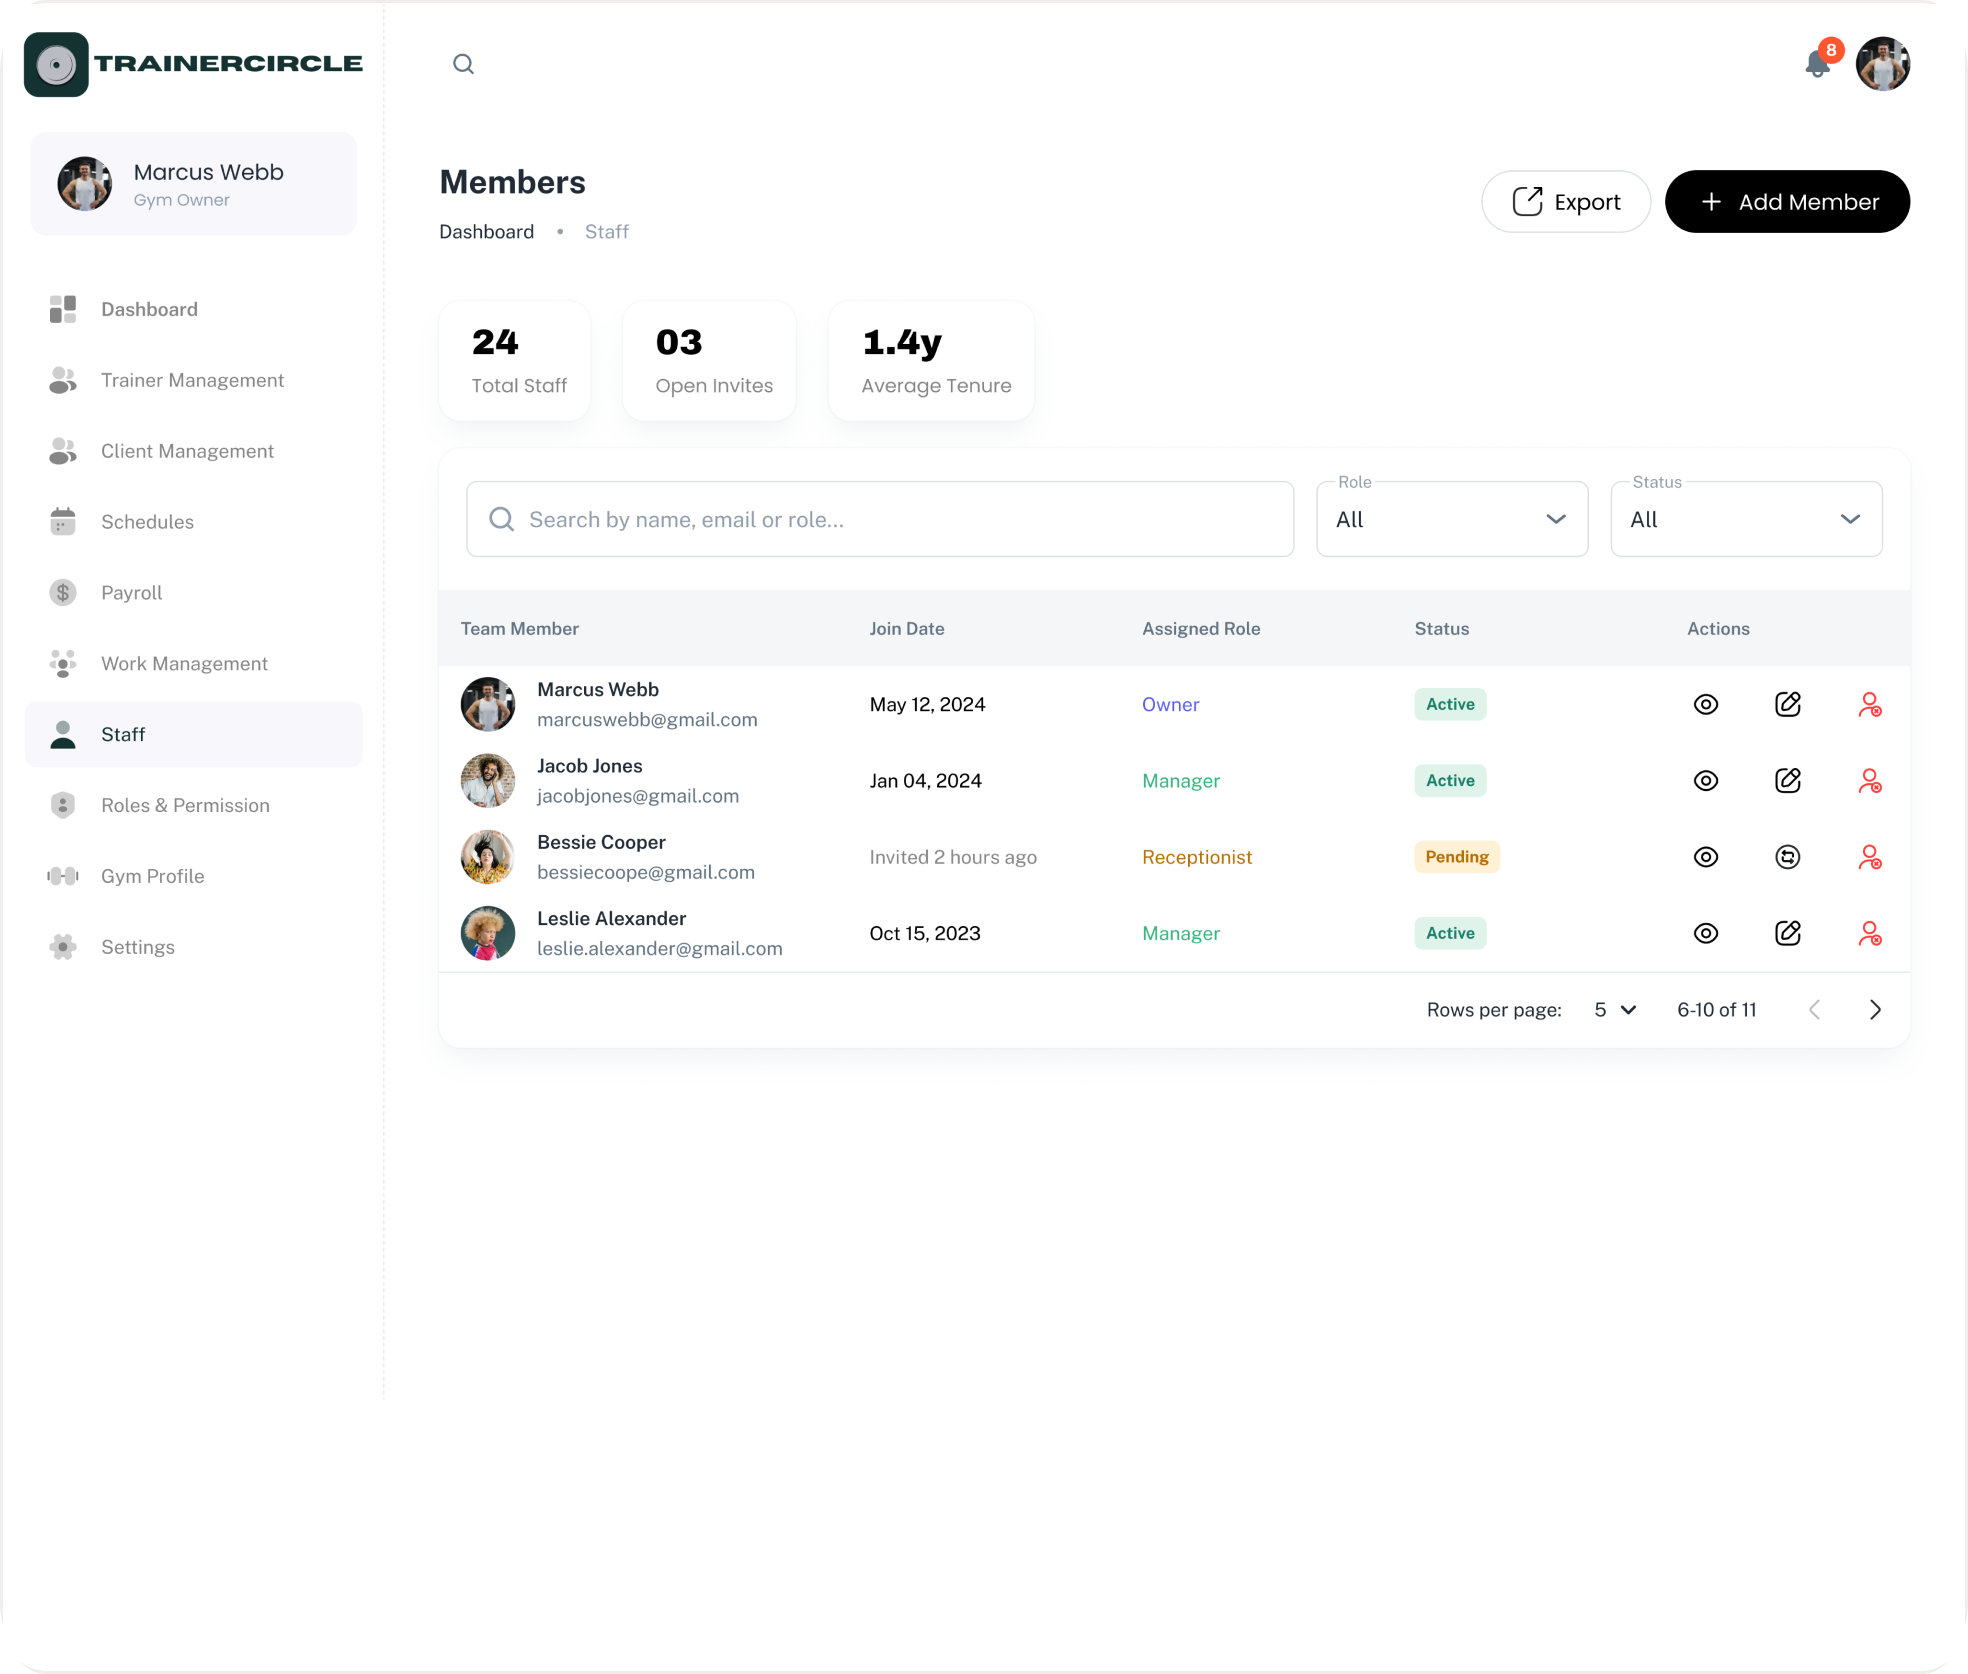
Task: Click the Owner role label
Action: pos(1170,704)
